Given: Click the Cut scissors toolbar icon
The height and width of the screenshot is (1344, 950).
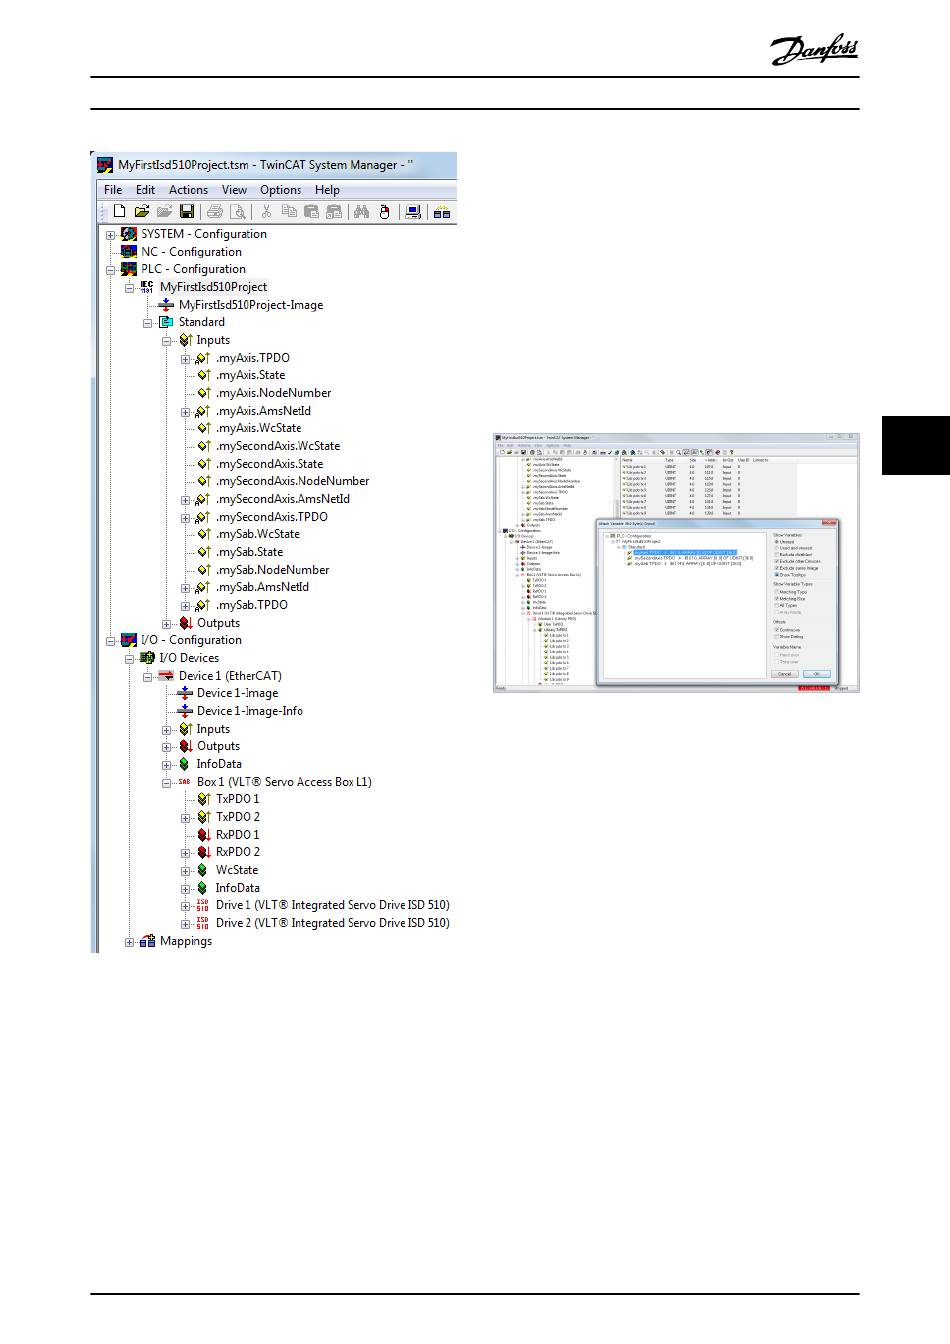Looking at the screenshot, I should tap(266, 211).
